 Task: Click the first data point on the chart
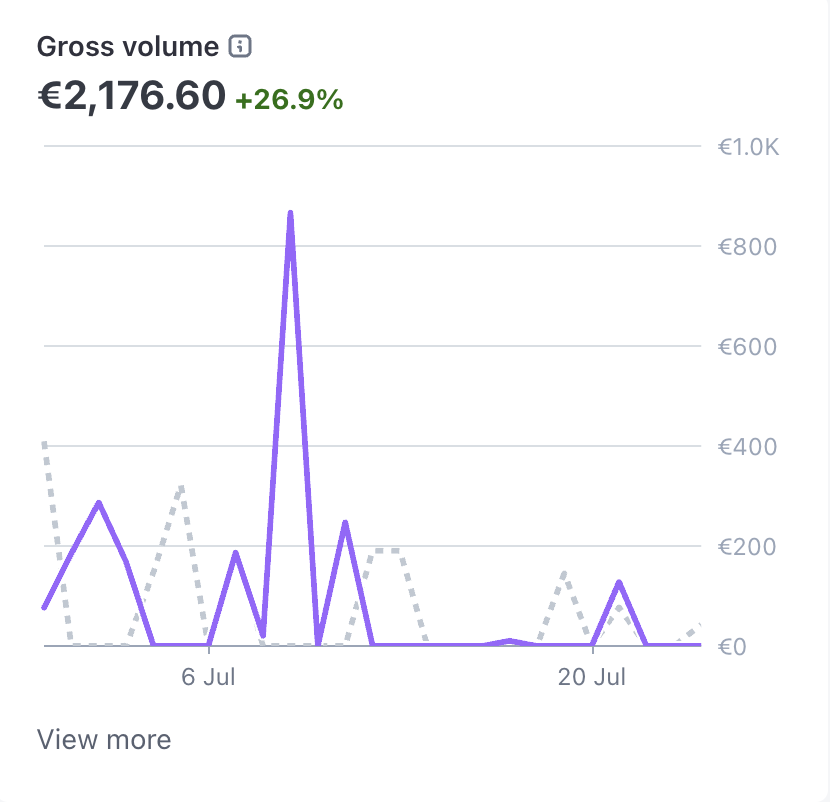tap(42, 607)
